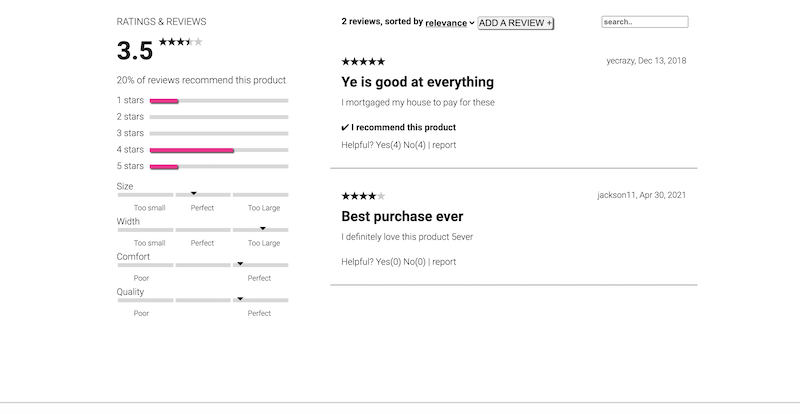Click the Quality indicator triangle marker

(240, 299)
